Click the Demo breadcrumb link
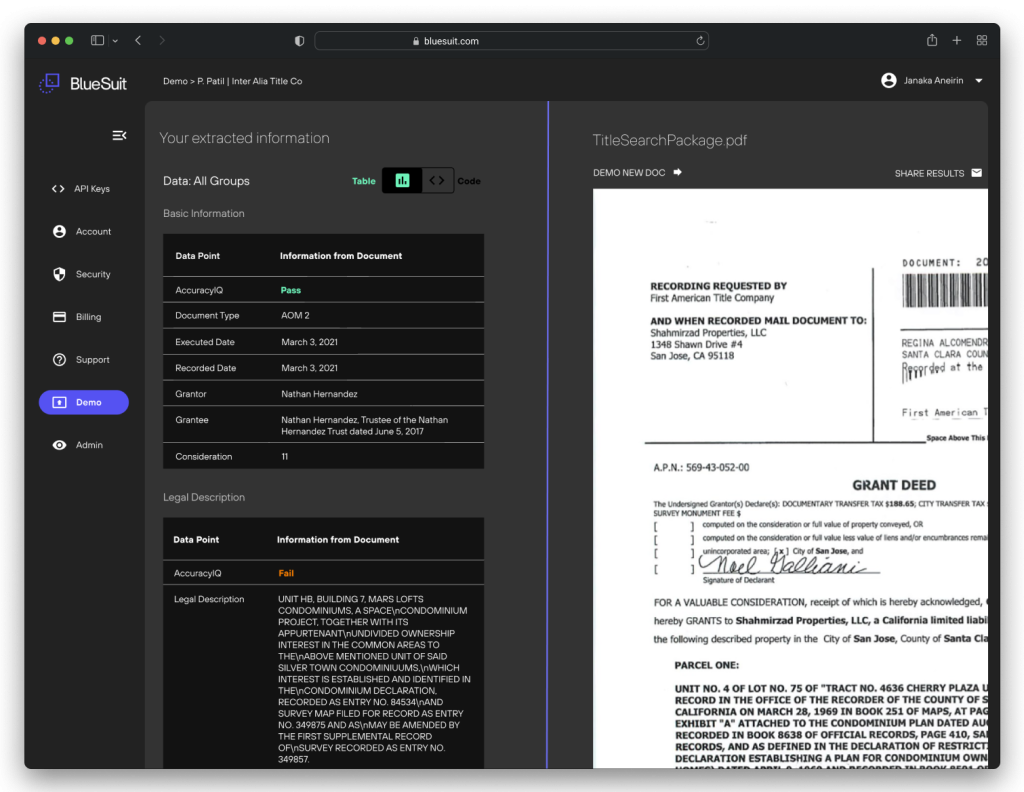 [x=175, y=81]
